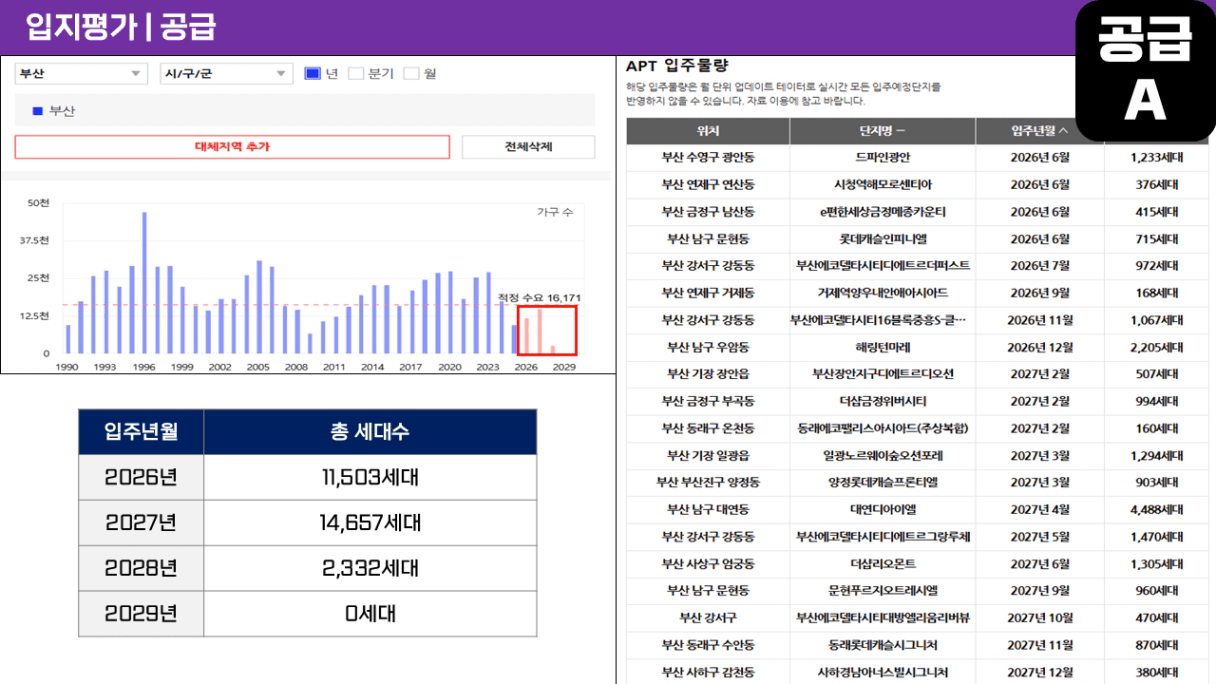Click the 부산 수영구 광안동 location cell
Viewport: 1216px width, 684px height.
[x=708, y=158]
